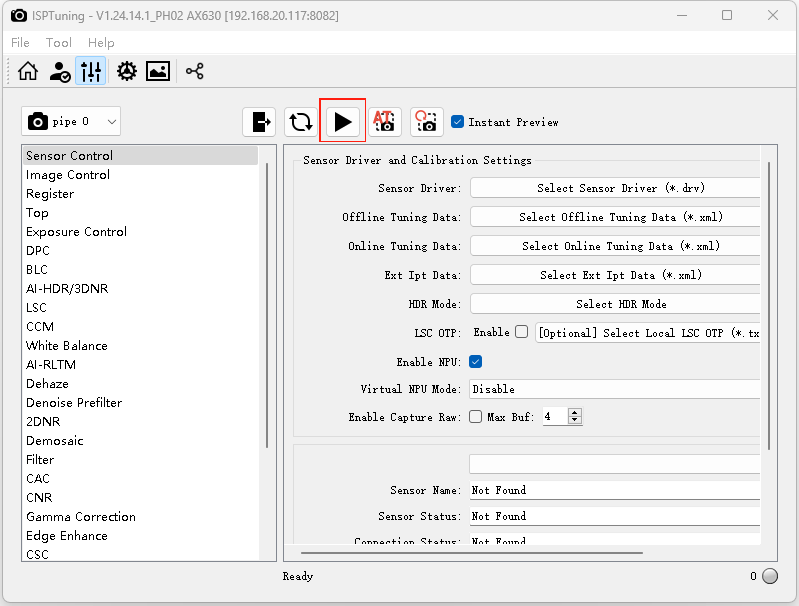This screenshot has width=799, height=606.
Task: Select DPC in the module list
Action: coord(140,251)
